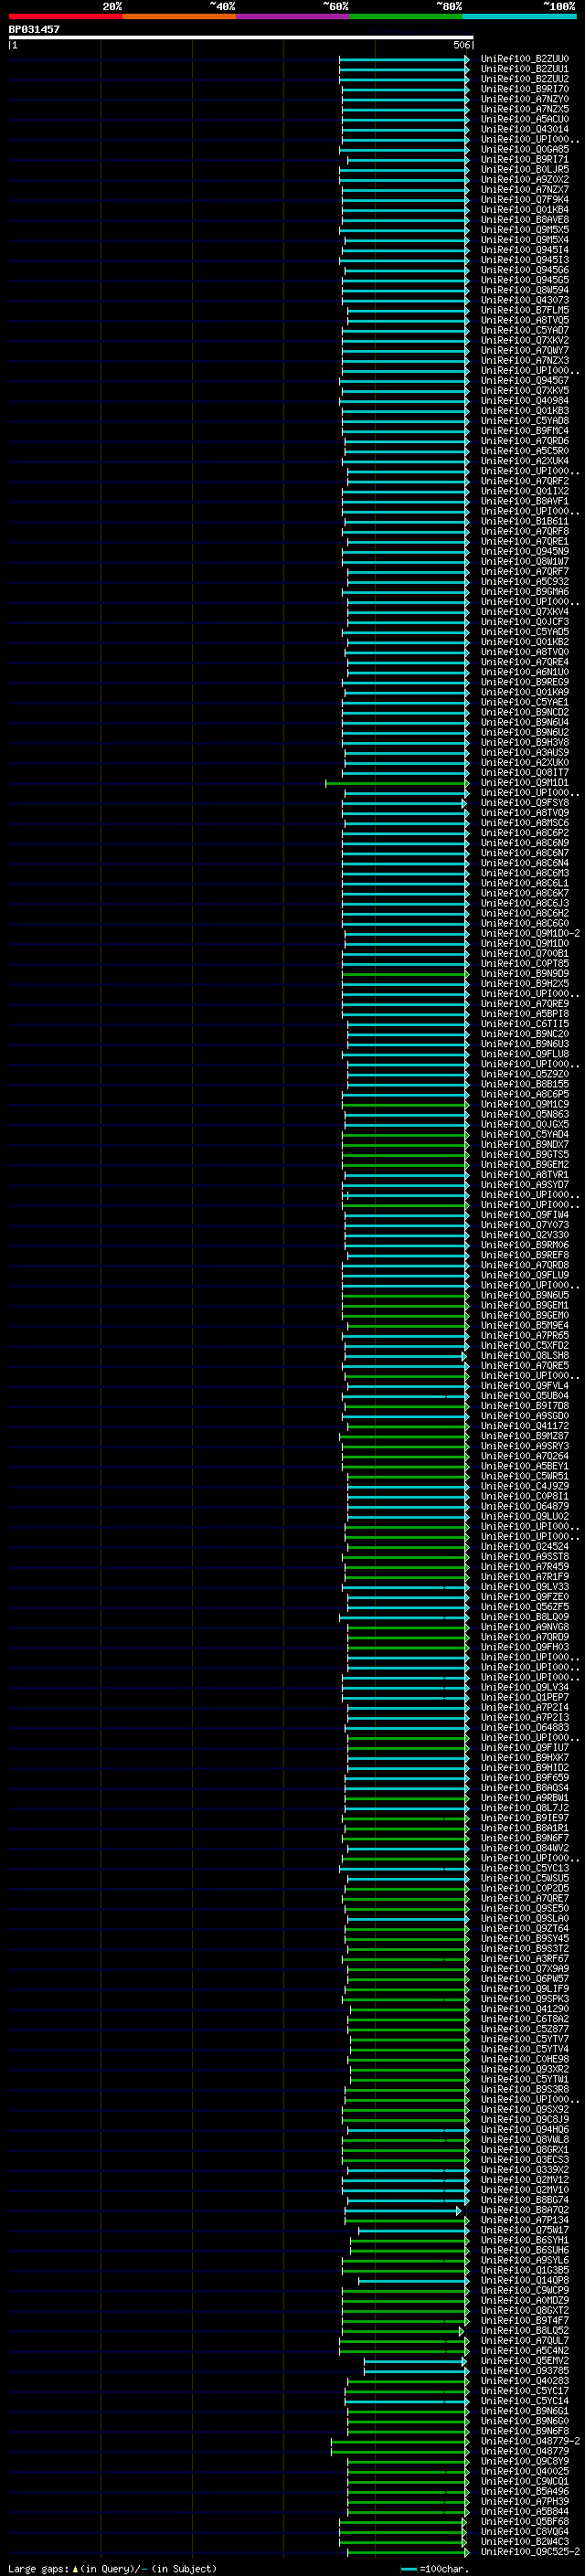
Task: Select the label UniRef100_Q7F9K4
Action: (524, 199)
